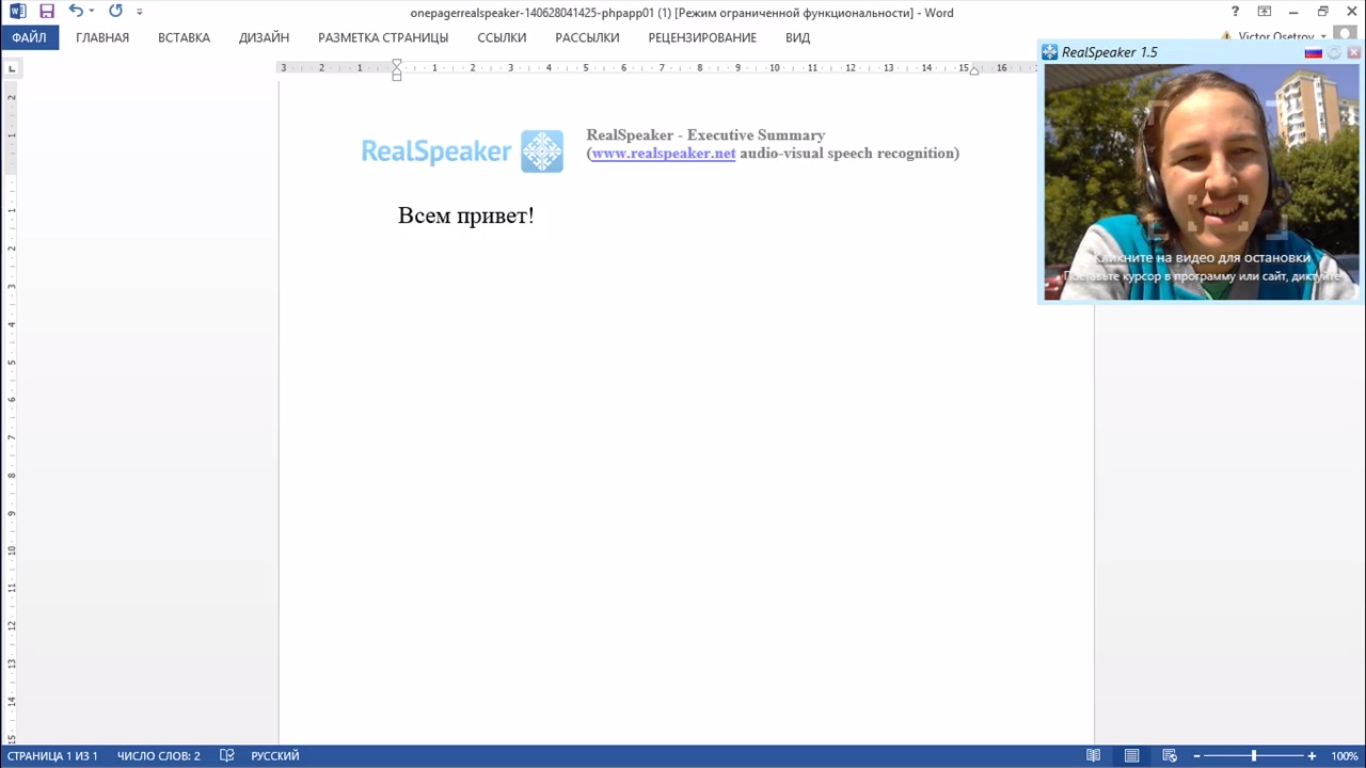The image size is (1366, 768).
Task: Close the Word window
Action: 1351,12
